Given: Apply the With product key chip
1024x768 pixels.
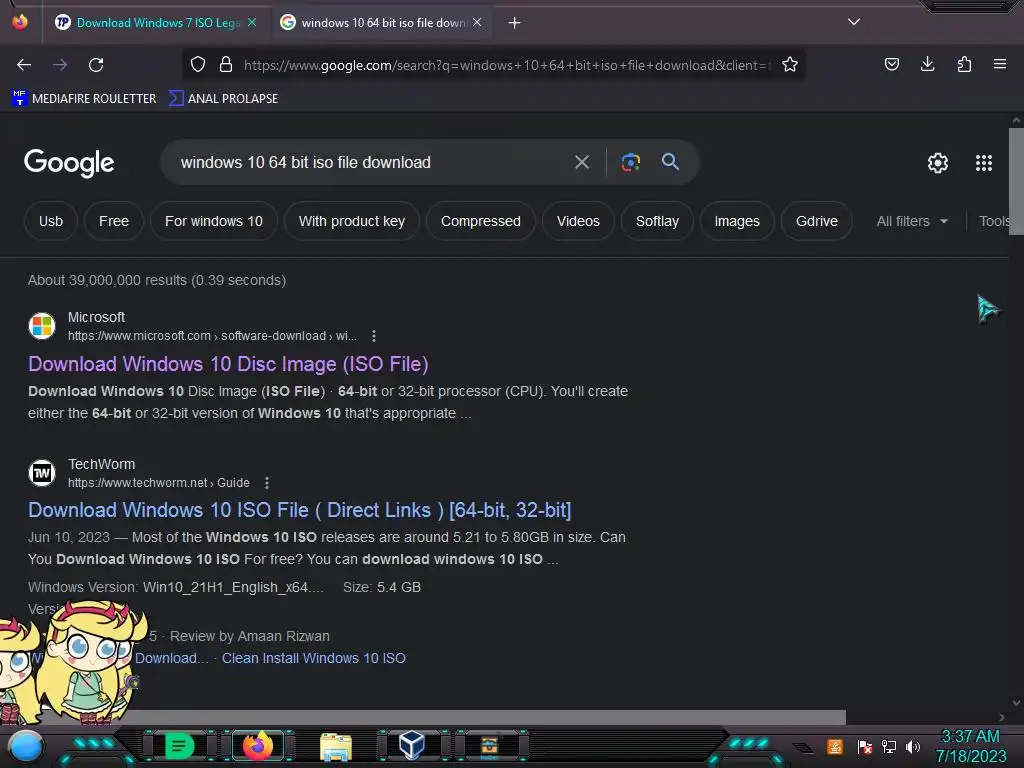Looking at the screenshot, I should coord(352,221).
